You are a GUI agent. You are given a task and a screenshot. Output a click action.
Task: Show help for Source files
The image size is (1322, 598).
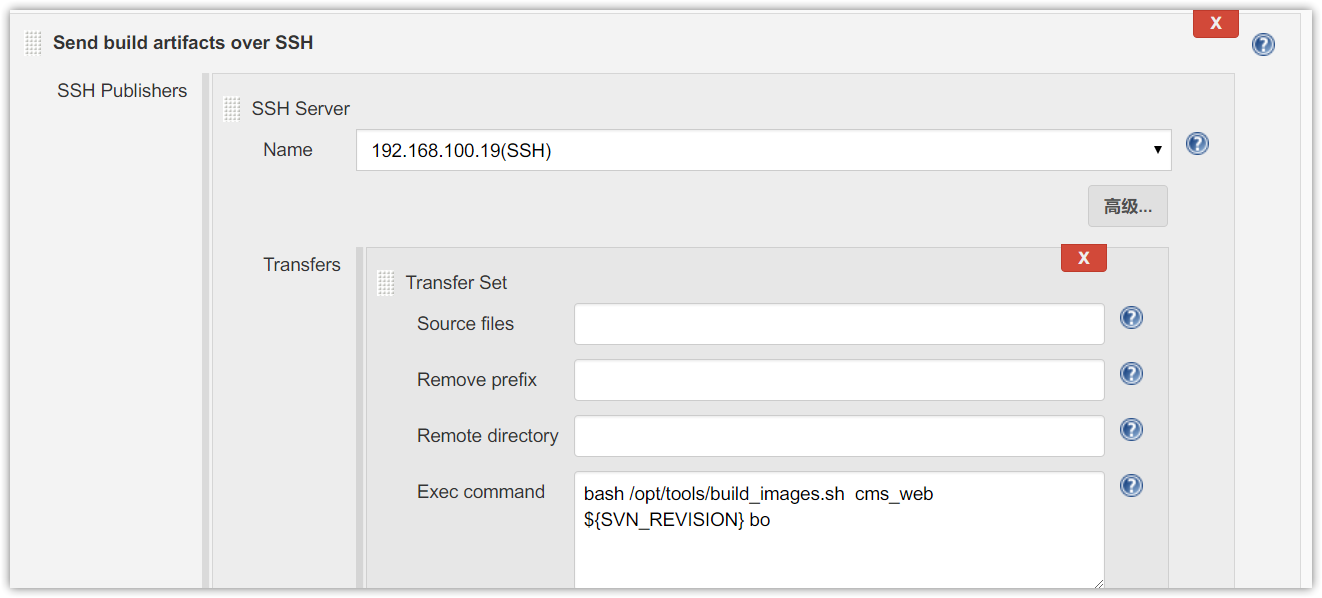[1131, 318]
